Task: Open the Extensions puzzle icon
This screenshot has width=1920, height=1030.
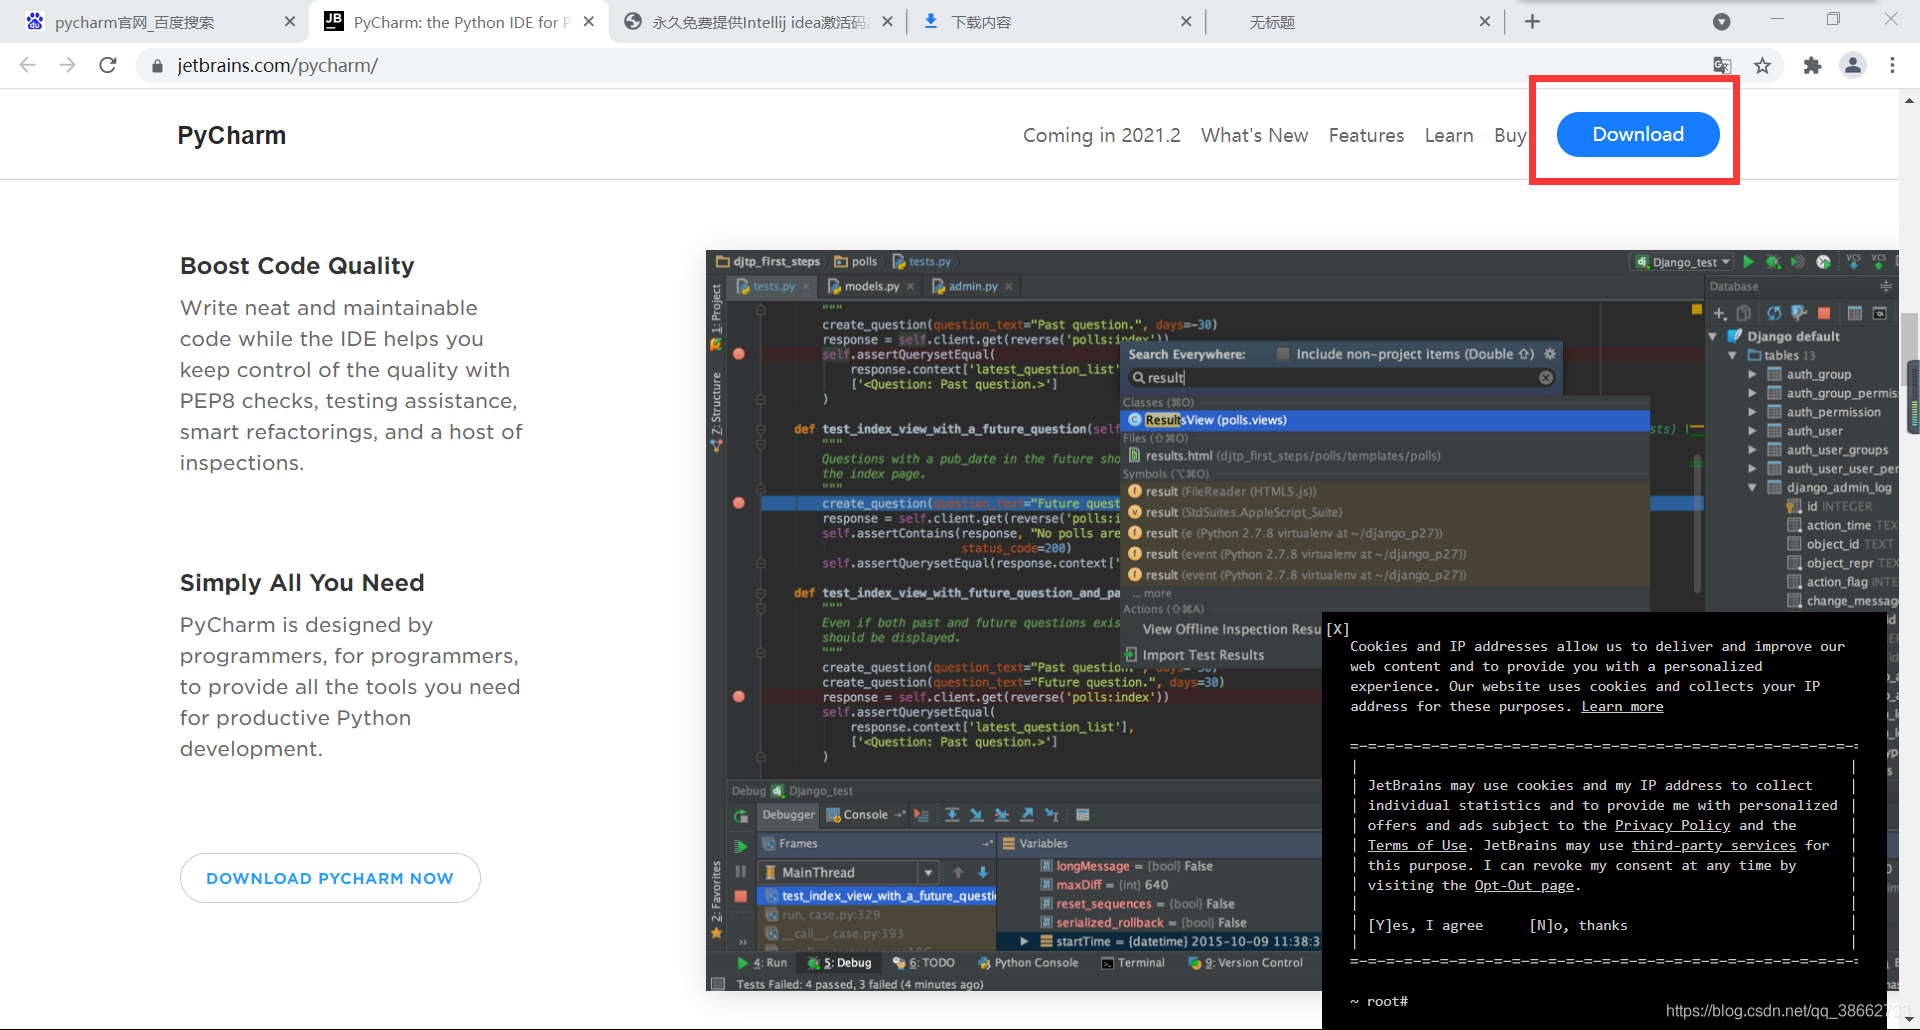Action: tap(1812, 65)
